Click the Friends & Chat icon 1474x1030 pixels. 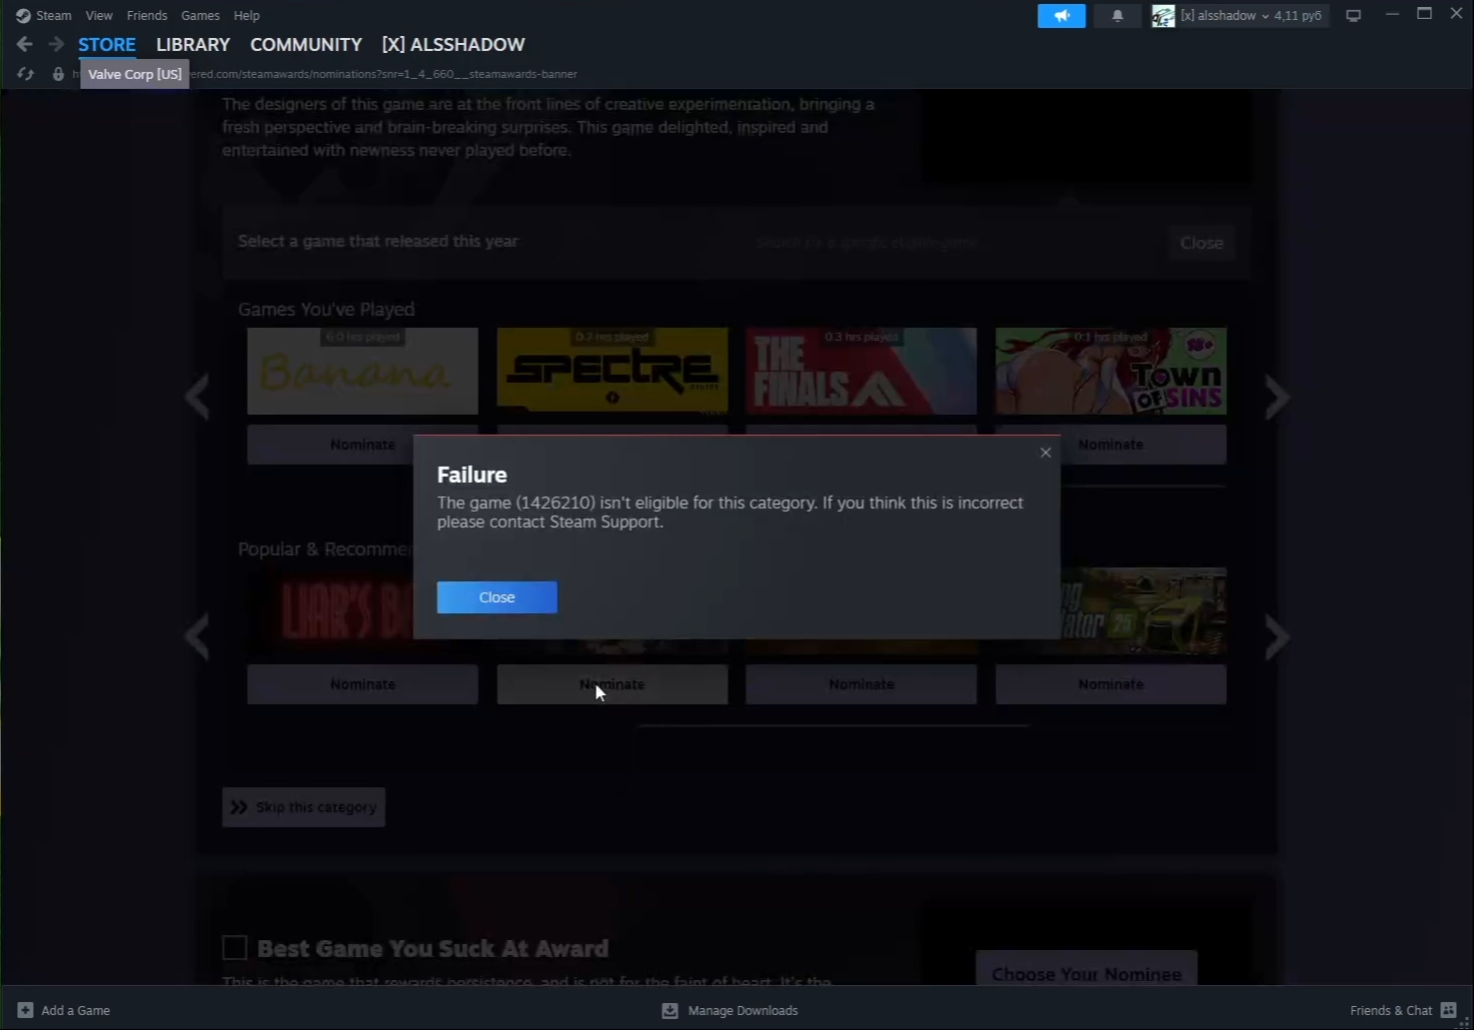(1448, 1010)
